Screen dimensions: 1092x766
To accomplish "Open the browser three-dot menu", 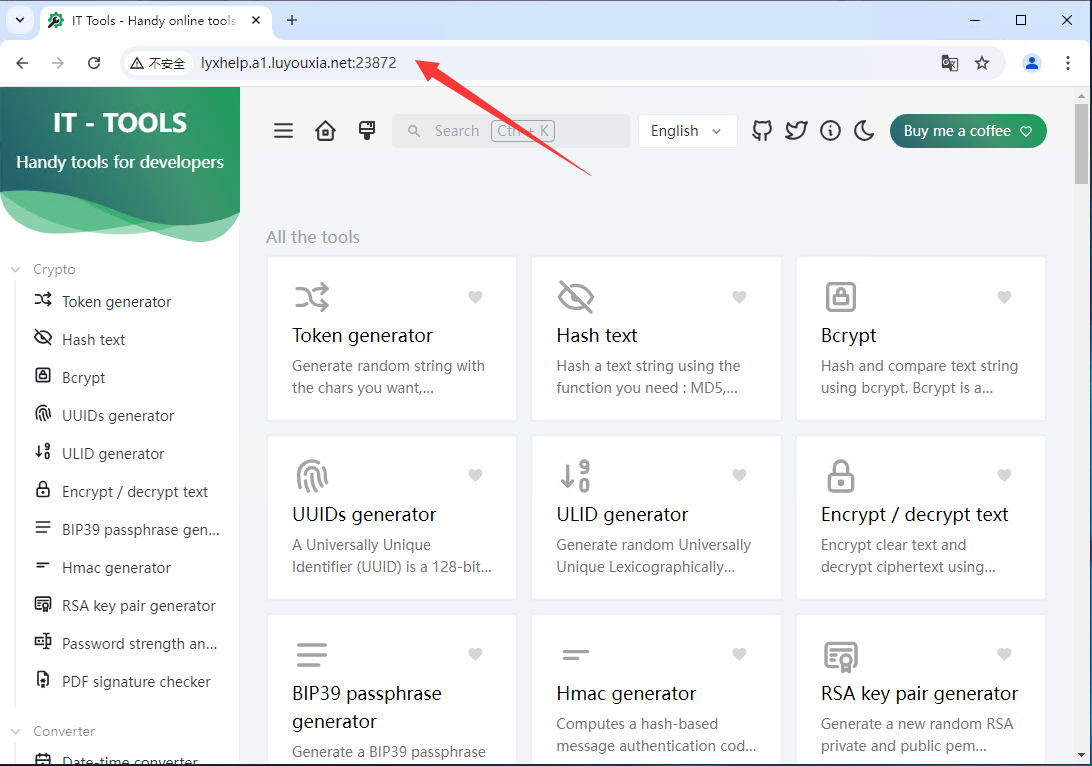I will click(1068, 63).
